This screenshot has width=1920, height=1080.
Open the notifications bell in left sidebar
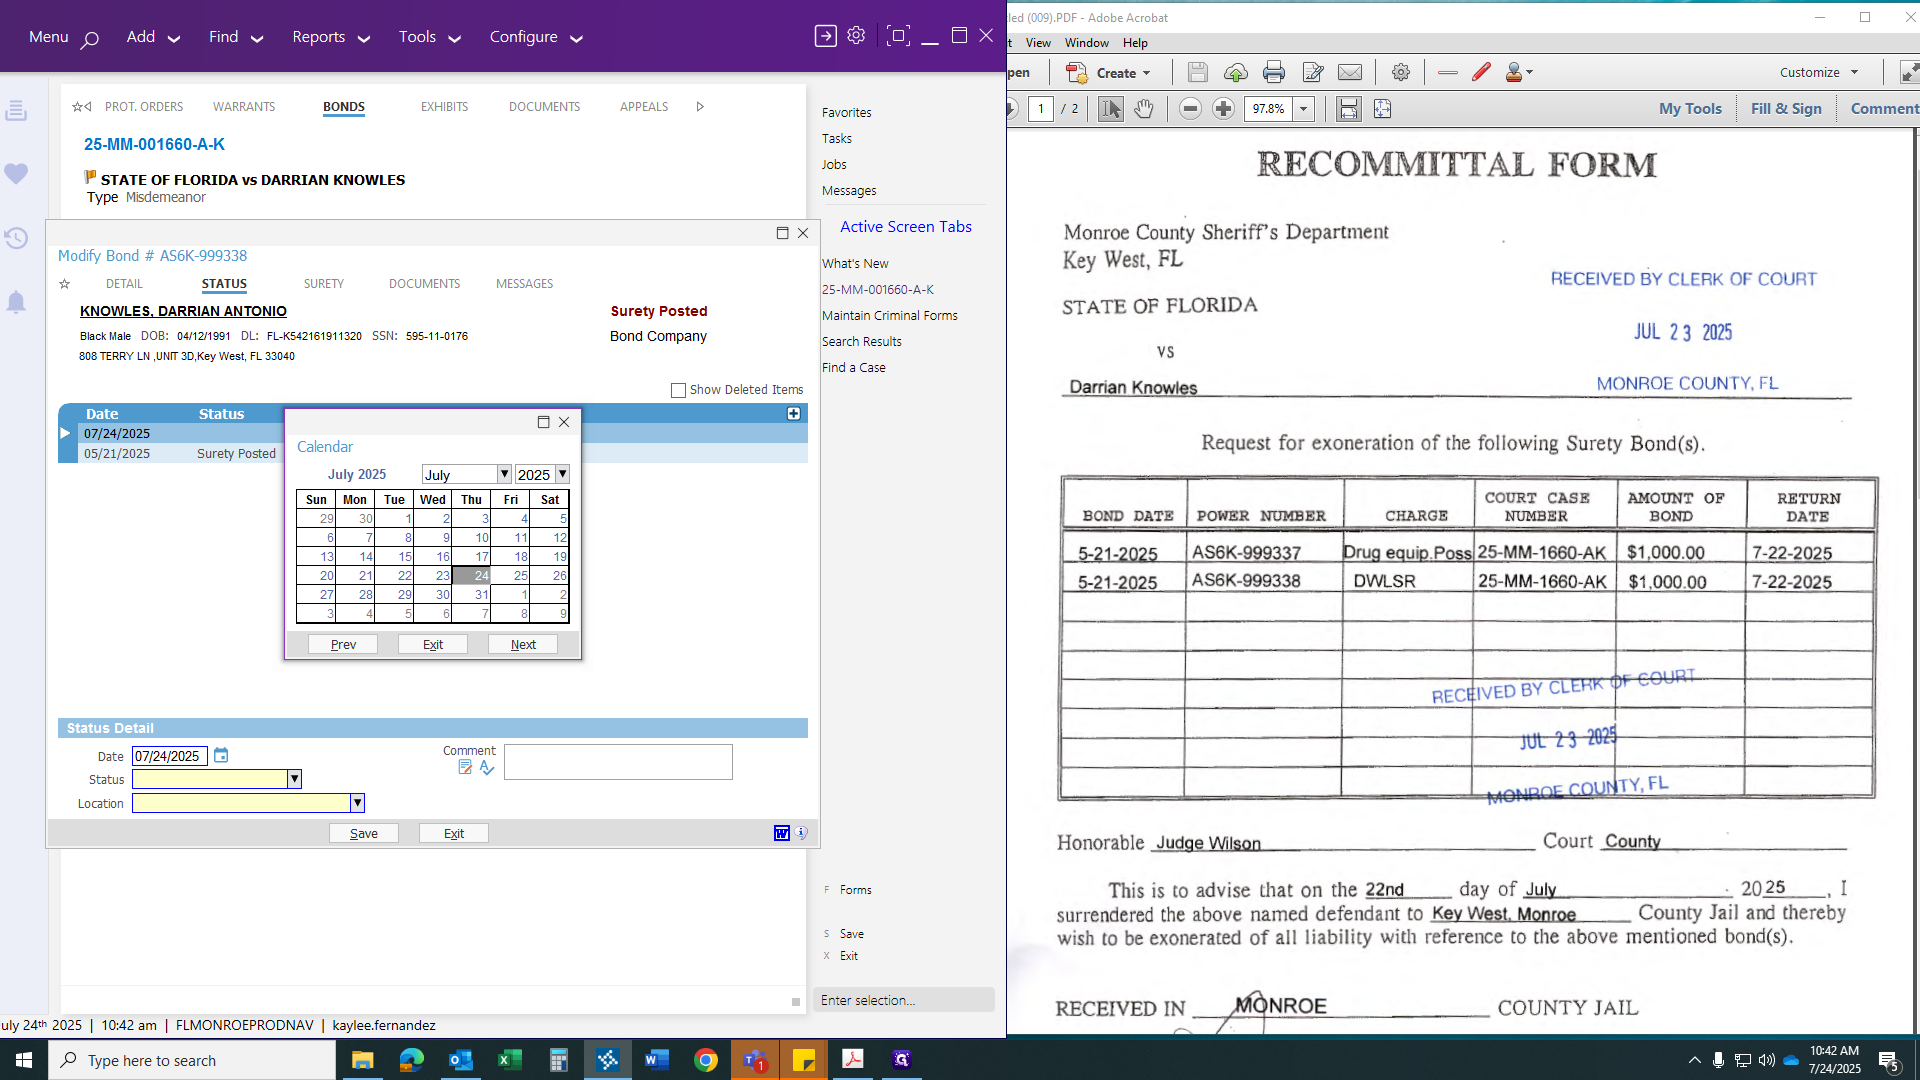coord(16,302)
